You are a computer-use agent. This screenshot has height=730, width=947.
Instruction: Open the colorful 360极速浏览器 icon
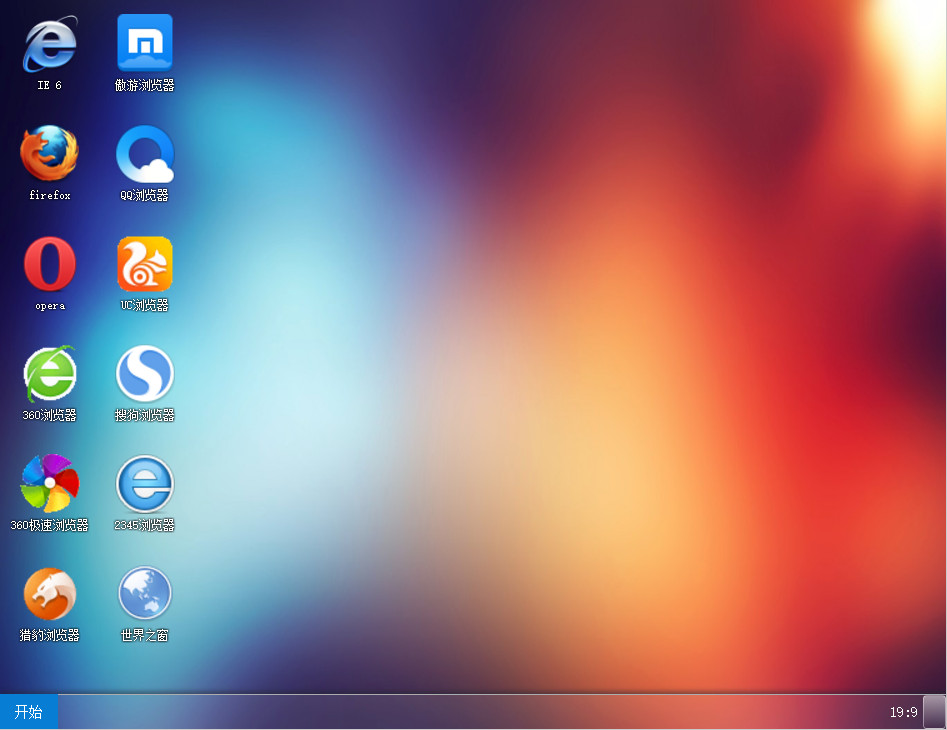tap(50, 483)
